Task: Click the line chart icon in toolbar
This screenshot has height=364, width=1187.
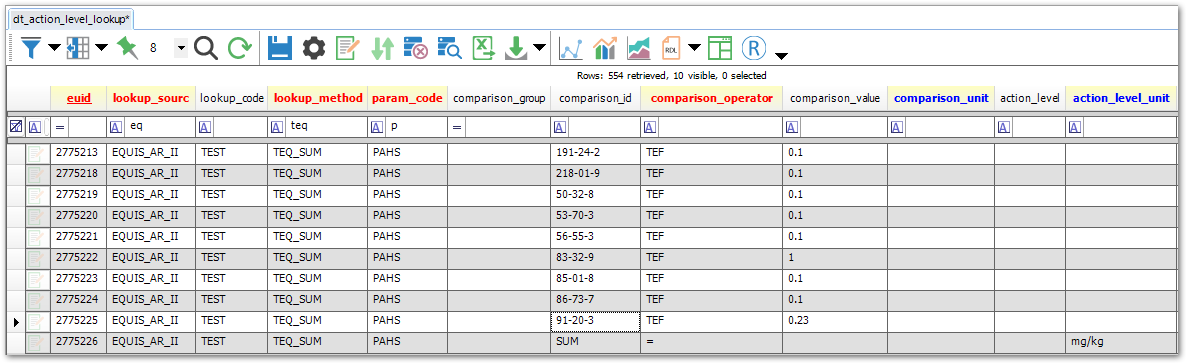Action: pos(570,48)
